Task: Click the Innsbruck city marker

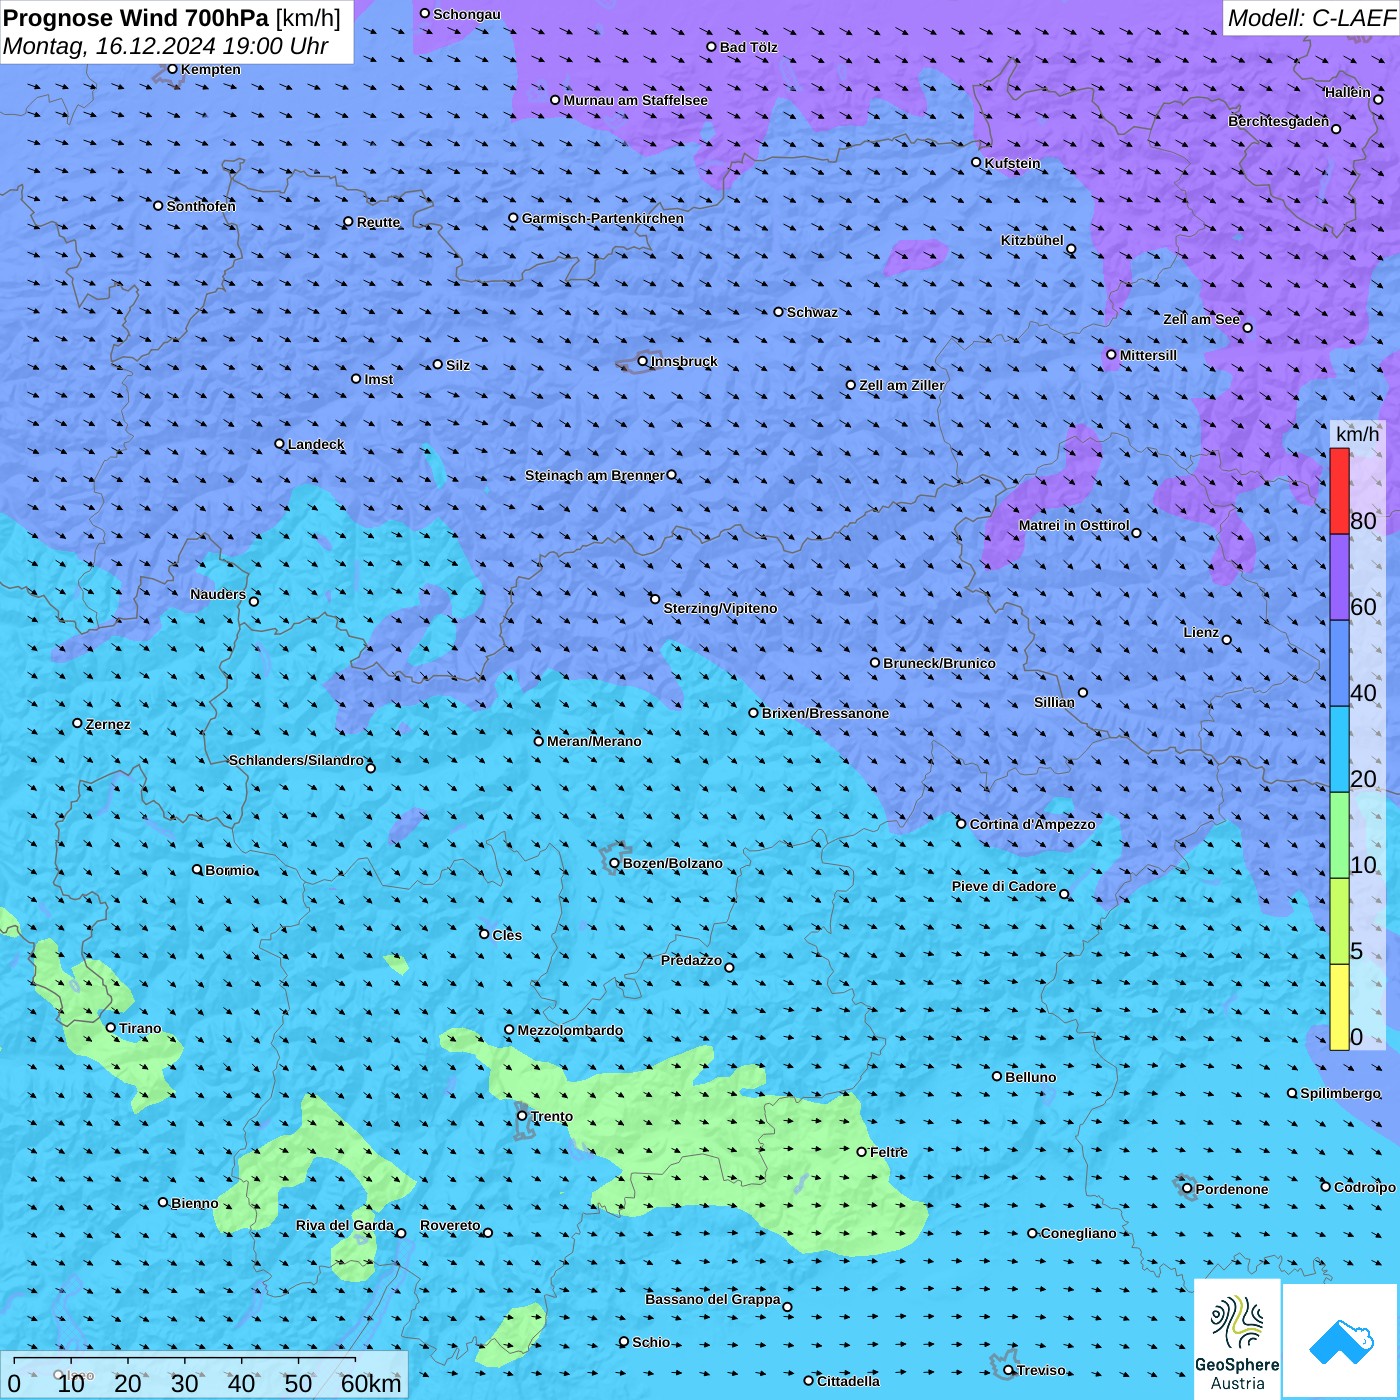Action: tap(643, 361)
